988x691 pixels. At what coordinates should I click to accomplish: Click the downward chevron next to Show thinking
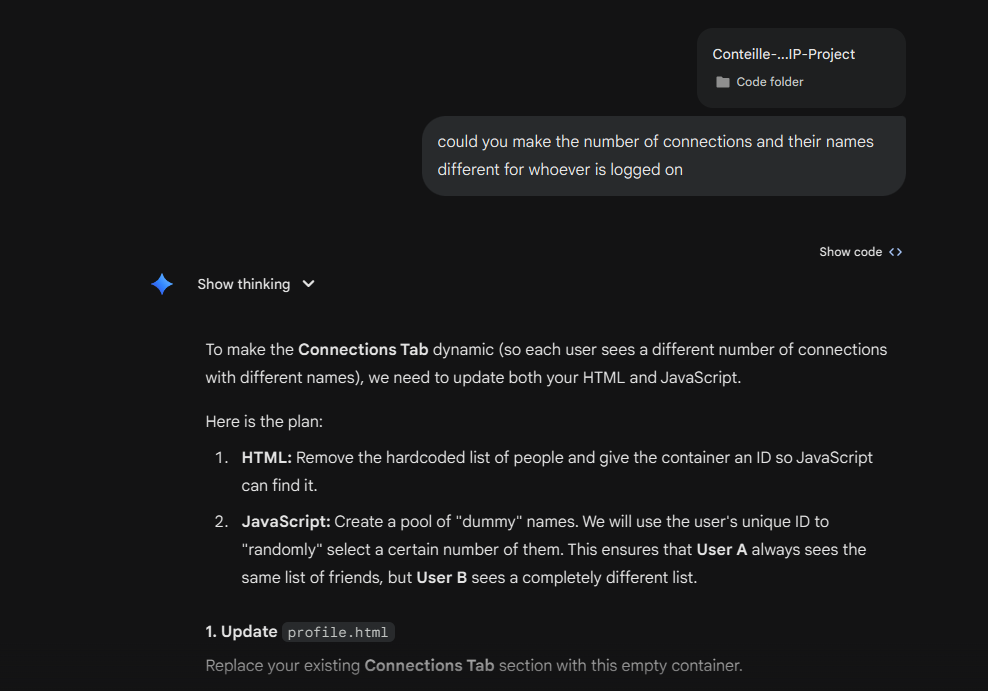308,284
